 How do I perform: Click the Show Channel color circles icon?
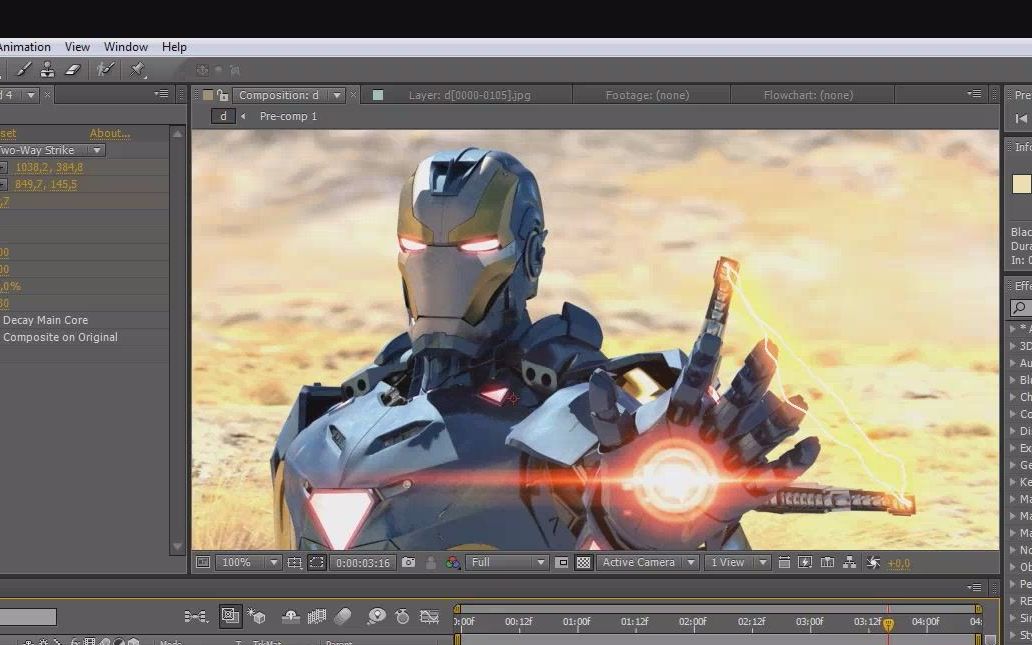pyautogui.click(x=453, y=563)
